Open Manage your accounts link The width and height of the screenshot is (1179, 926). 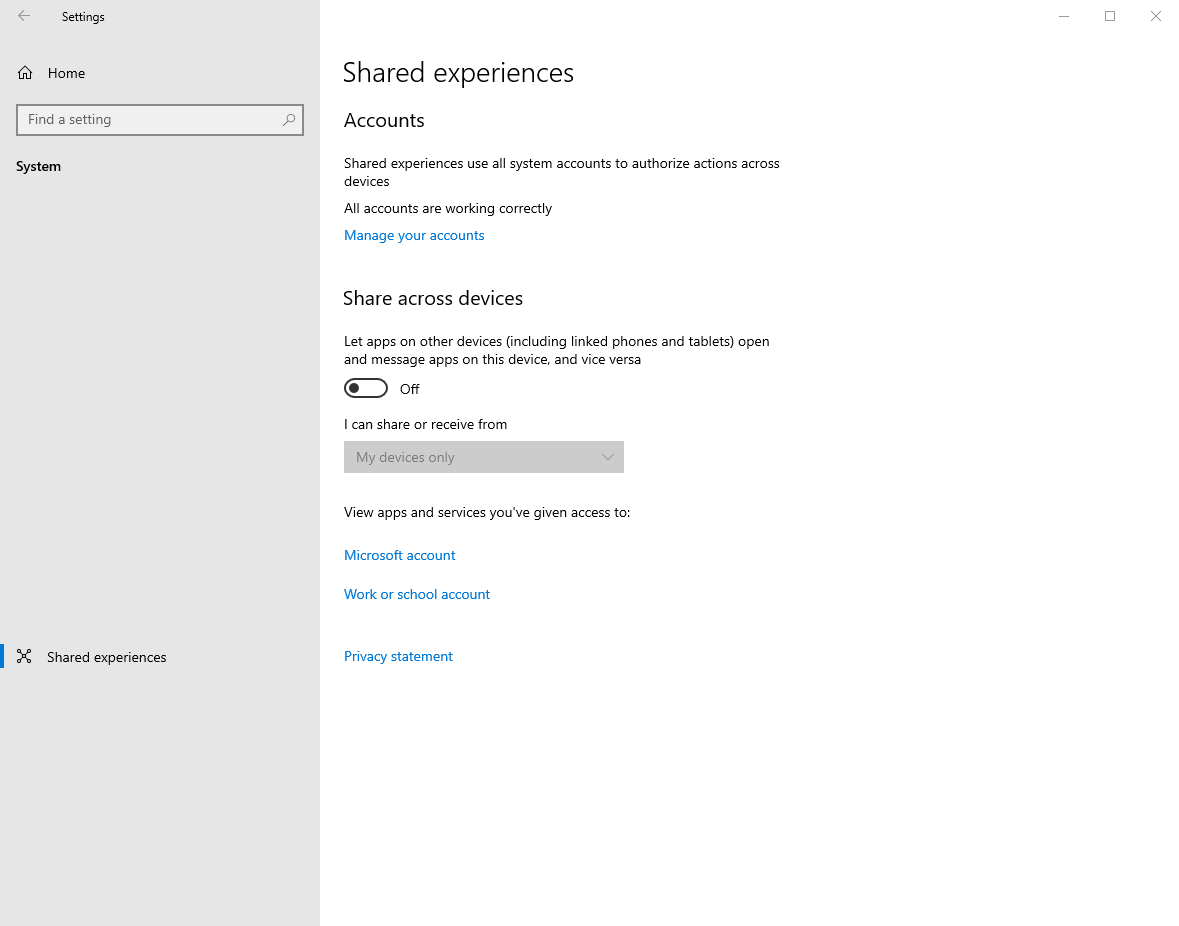pyautogui.click(x=414, y=235)
